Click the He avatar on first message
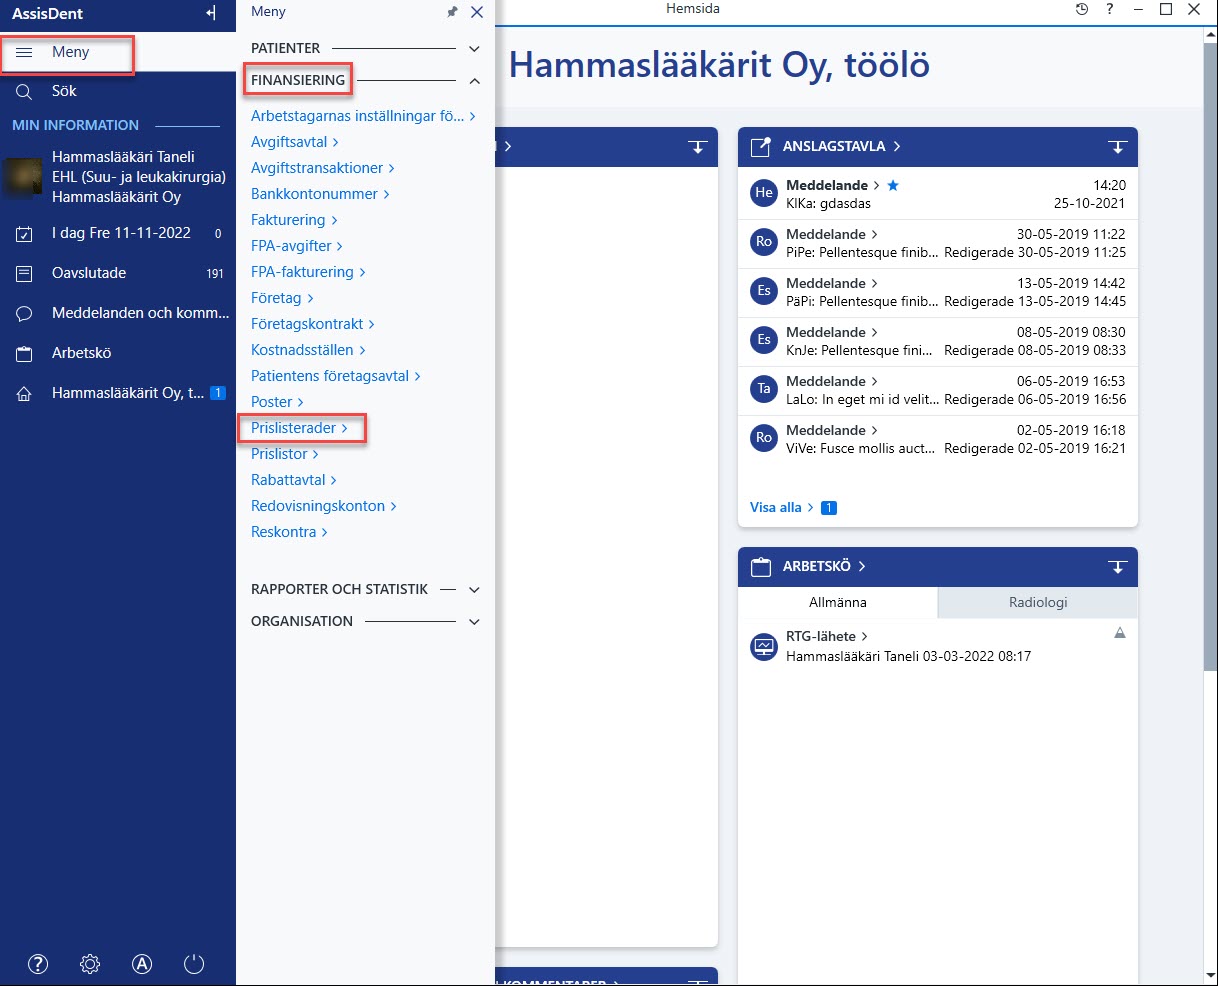The image size is (1218, 986). 764,193
